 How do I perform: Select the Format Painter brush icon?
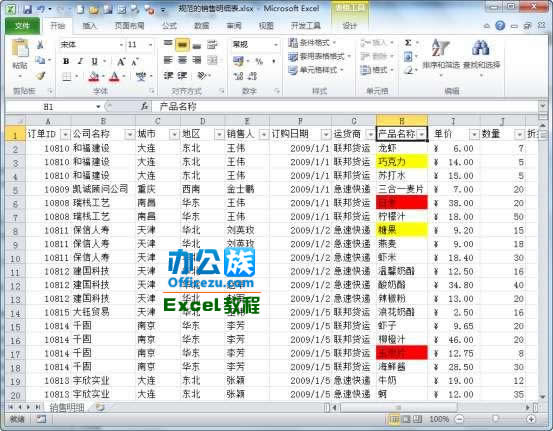pos(41,75)
